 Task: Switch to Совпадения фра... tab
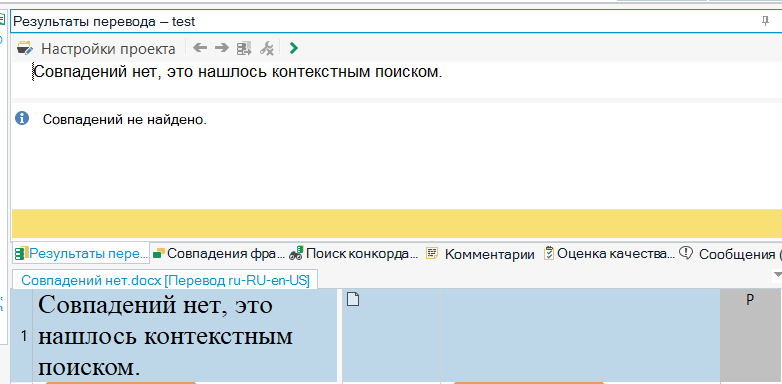click(218, 253)
